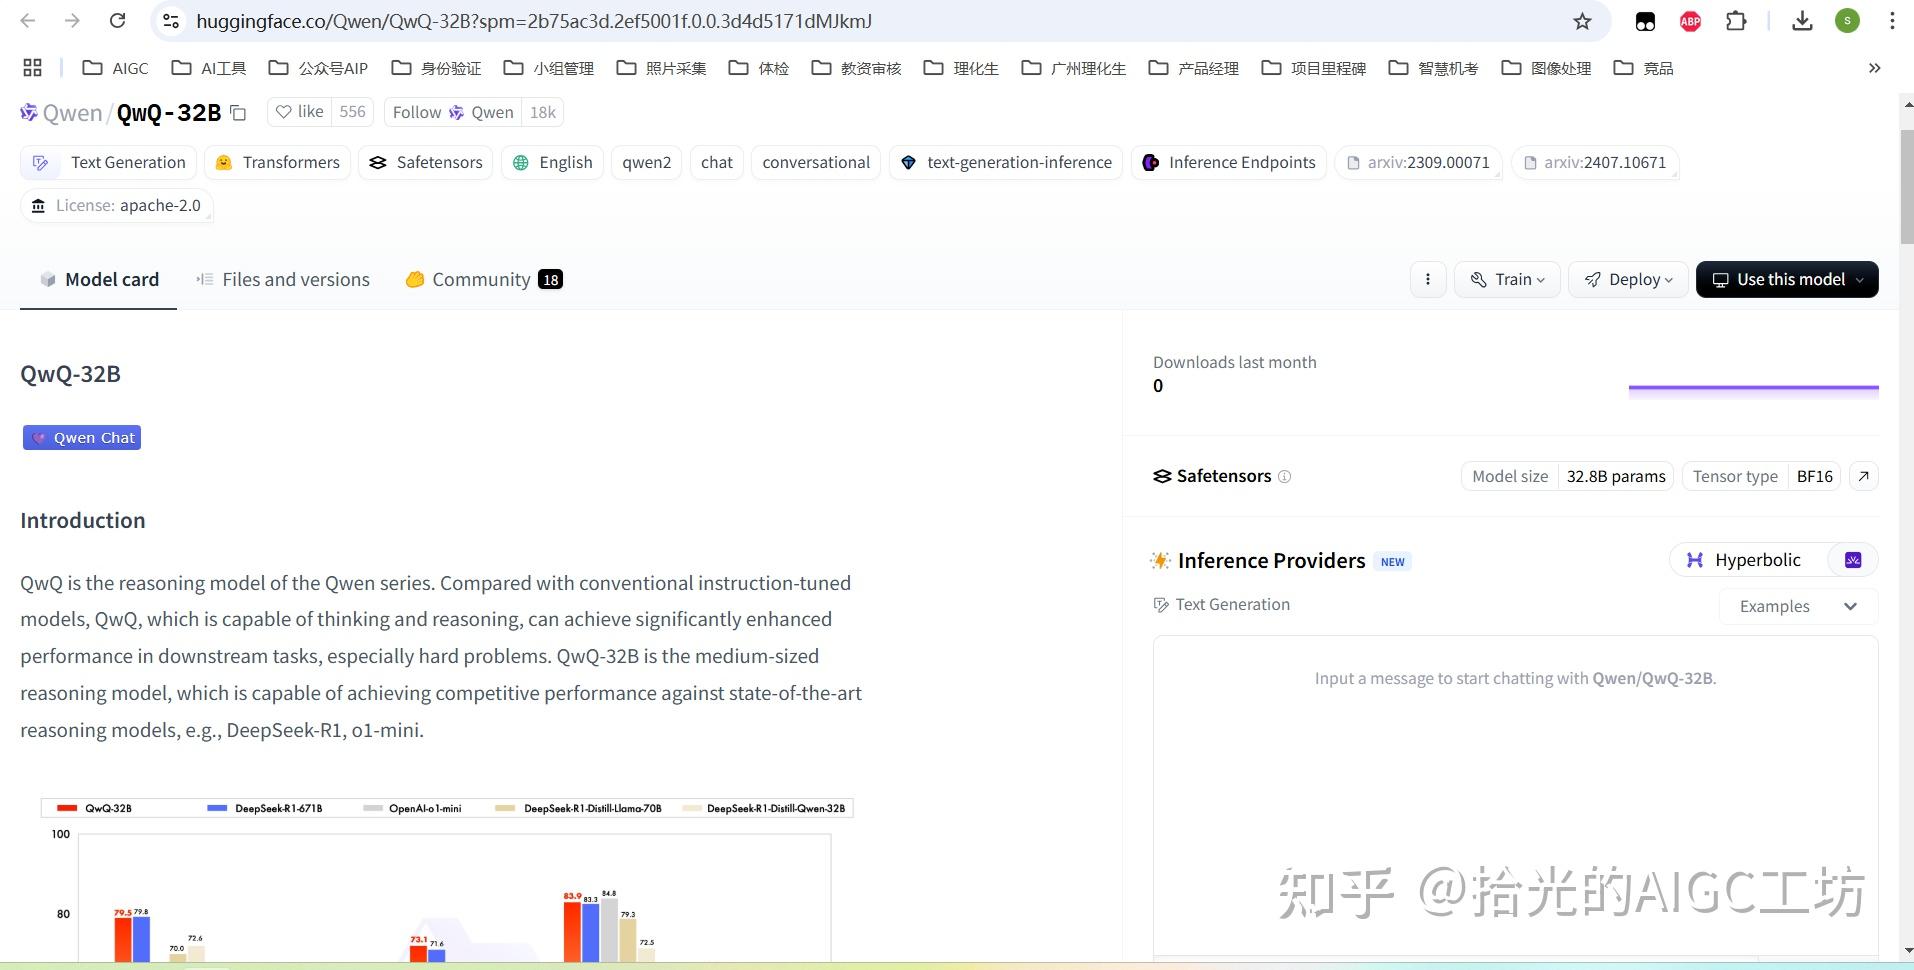Viewport: 1914px width, 970px height.
Task: Open the Community tab with 18 discussions
Action: click(x=482, y=279)
